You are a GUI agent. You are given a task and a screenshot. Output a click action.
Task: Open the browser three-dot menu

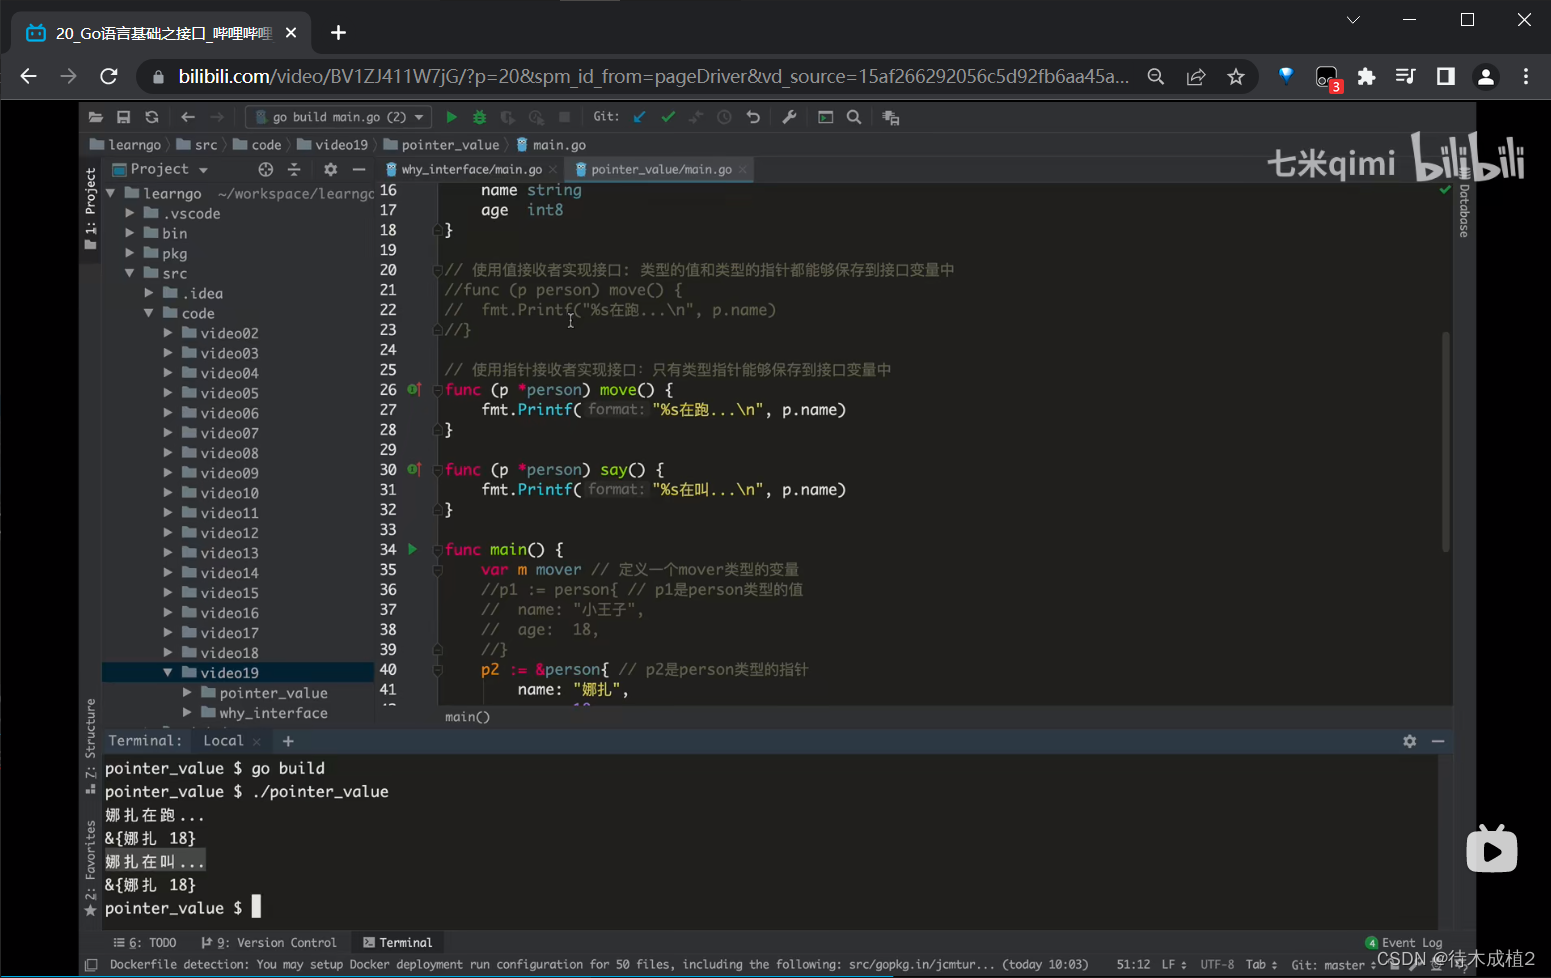coord(1526,77)
